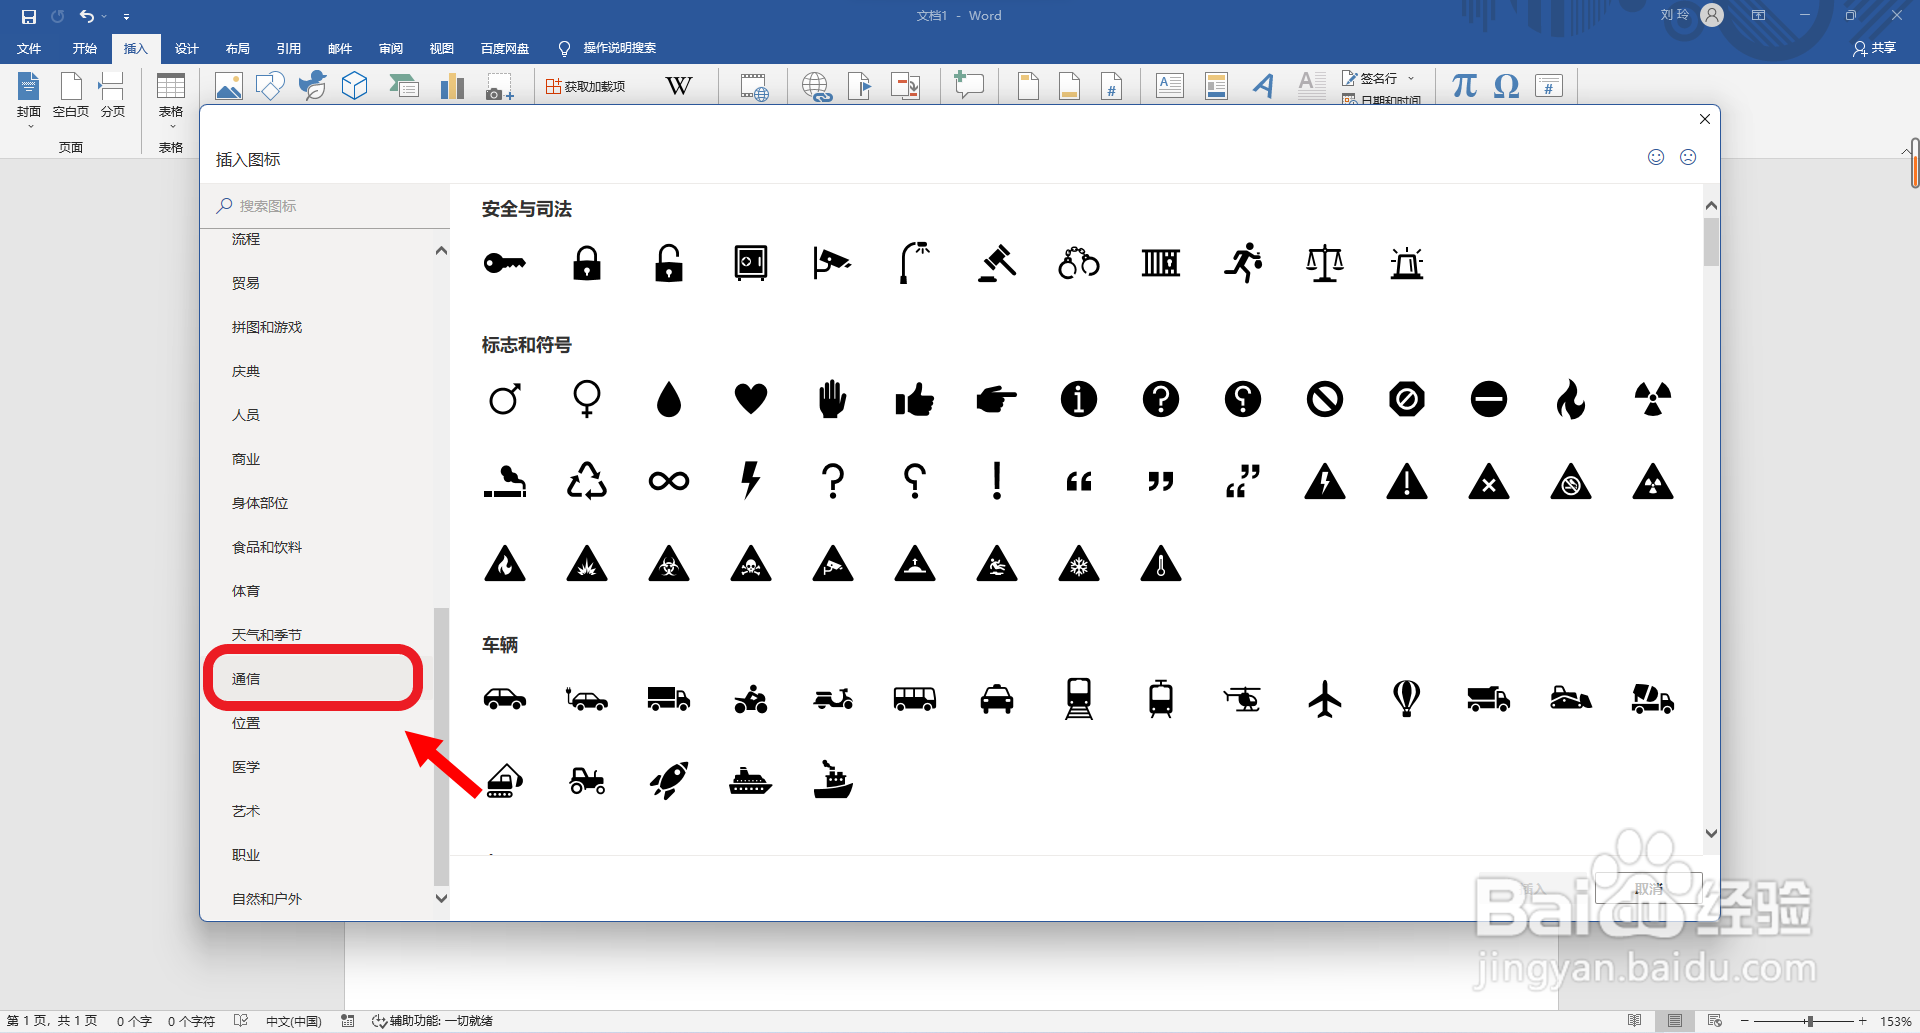Click the 搜索图标 search field
Image resolution: width=1920 pixels, height=1033 pixels.
[x=325, y=205]
